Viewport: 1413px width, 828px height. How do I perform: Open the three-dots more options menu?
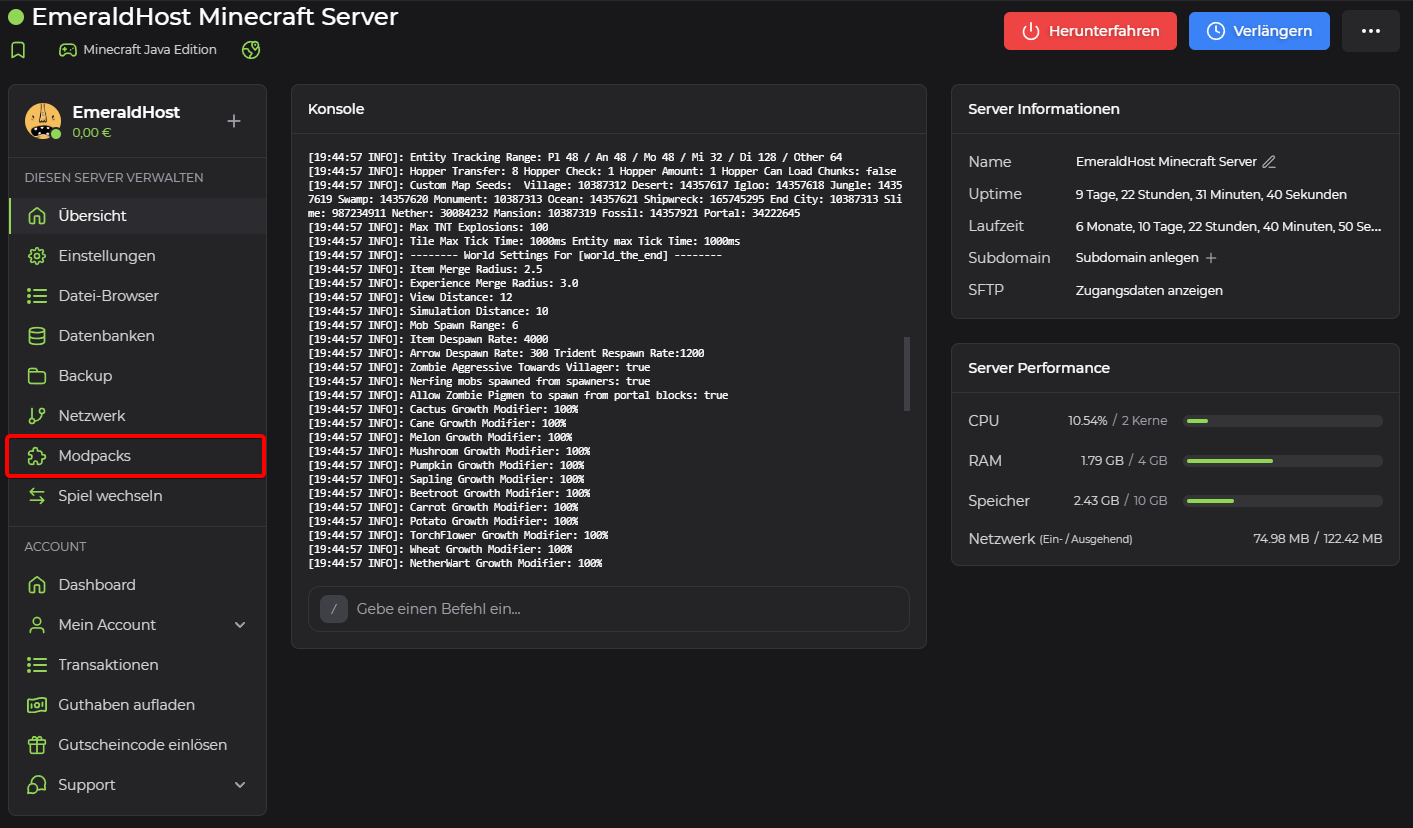tap(1370, 31)
